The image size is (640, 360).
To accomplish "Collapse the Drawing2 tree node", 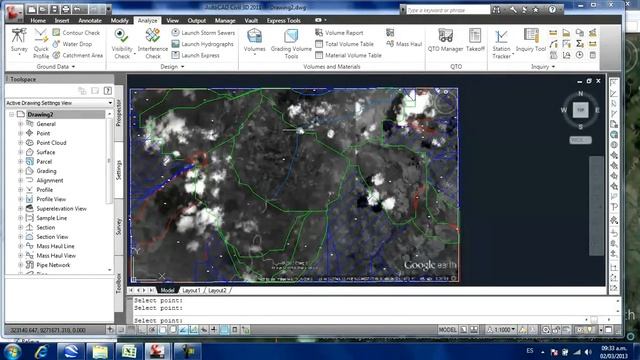I will (11, 114).
